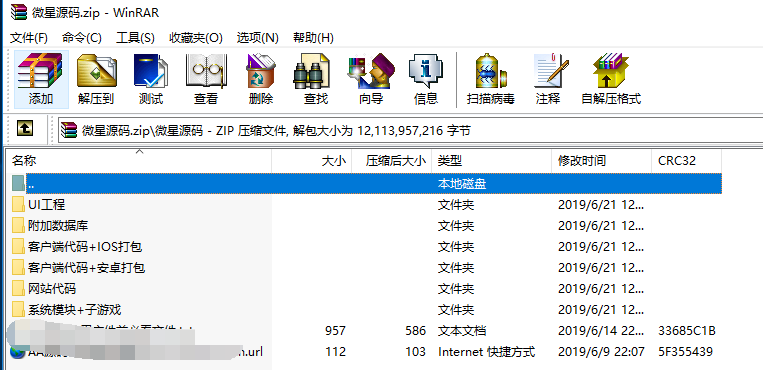Sort by the 类型 column header

pos(491,161)
